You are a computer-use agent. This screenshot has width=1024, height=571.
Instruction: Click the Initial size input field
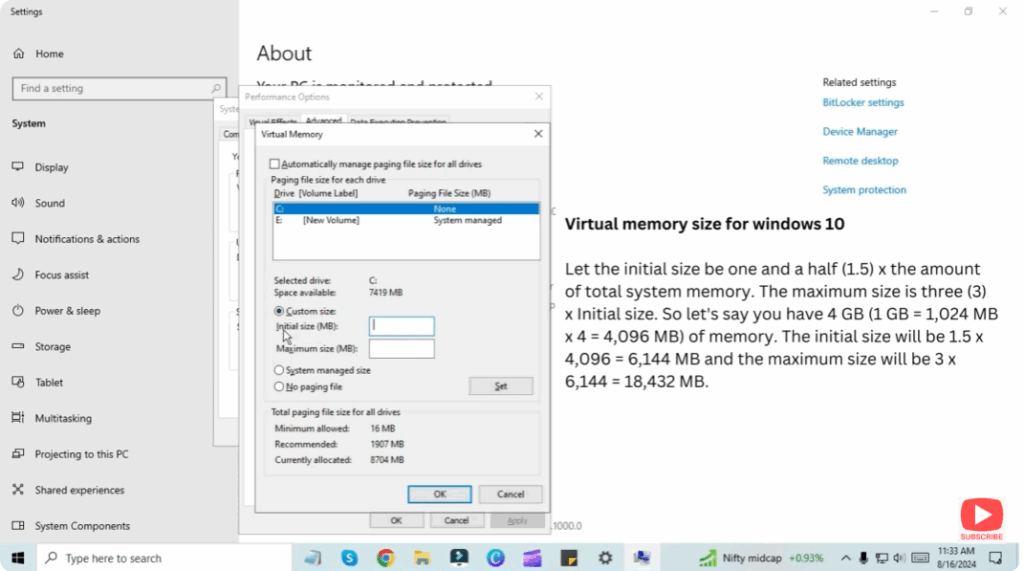point(401,326)
